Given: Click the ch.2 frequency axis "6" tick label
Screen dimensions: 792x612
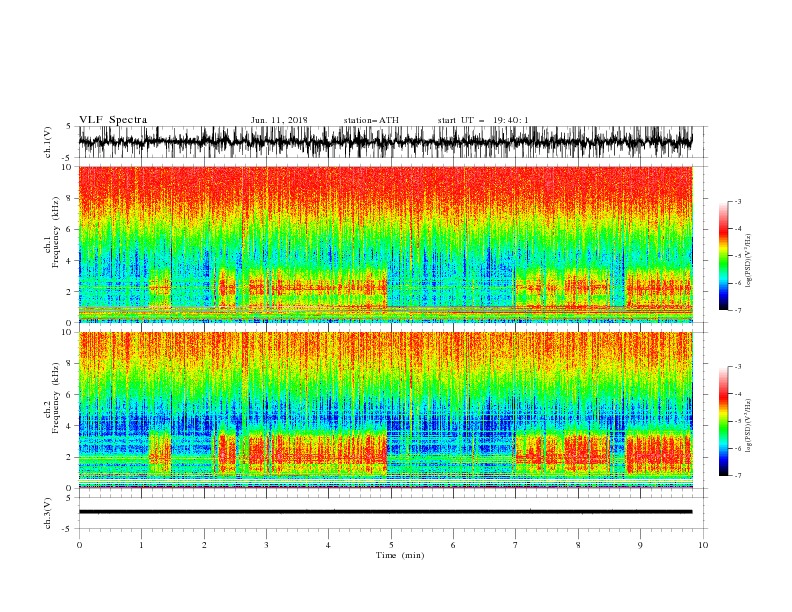Looking at the screenshot, I should (70, 395).
